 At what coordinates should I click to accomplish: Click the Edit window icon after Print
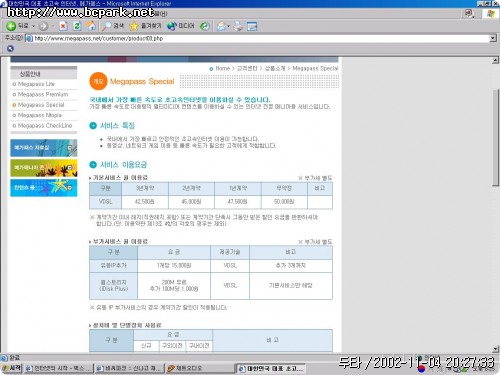click(252, 26)
